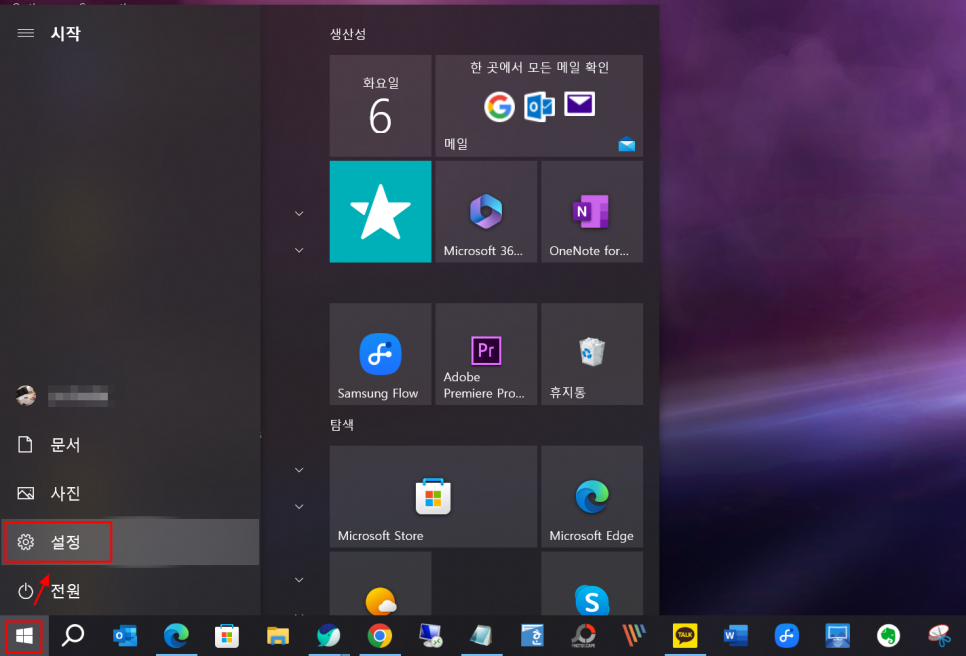Open the orange striped app taskbar icon
The image size is (966, 656).
coord(634,635)
